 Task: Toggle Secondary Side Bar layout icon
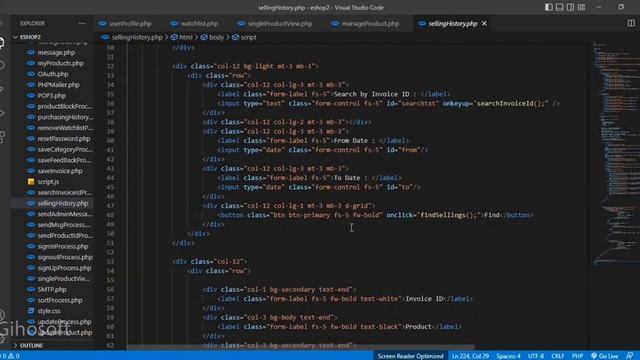(x=570, y=7)
